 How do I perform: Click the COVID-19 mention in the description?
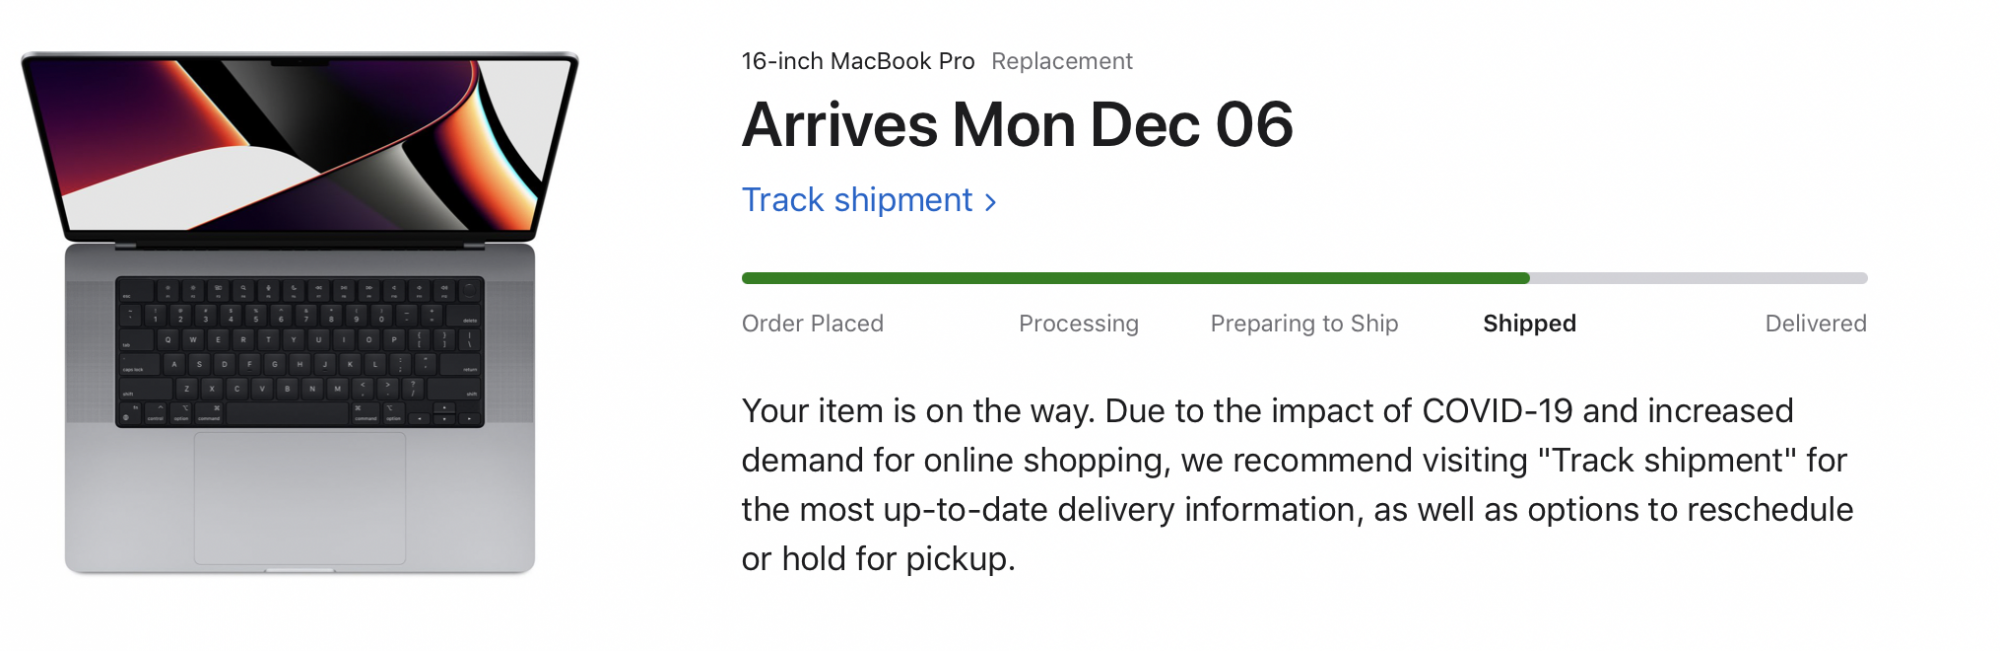click(1497, 411)
